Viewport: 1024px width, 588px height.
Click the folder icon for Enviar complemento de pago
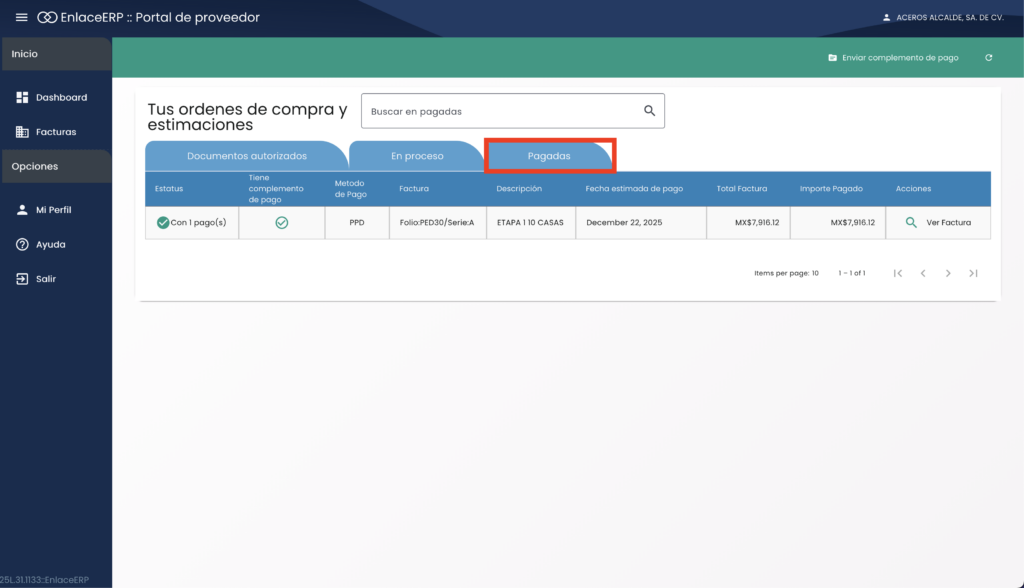pyautogui.click(x=833, y=57)
